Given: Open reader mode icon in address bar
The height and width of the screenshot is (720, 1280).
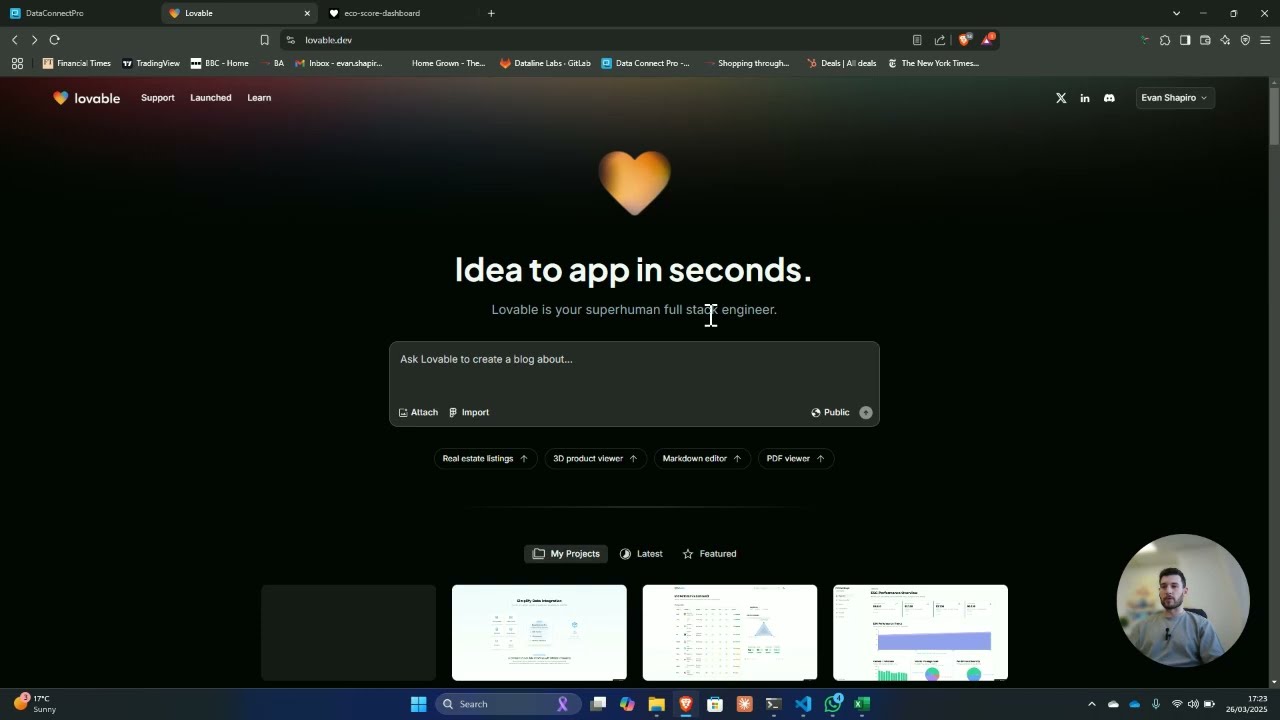Looking at the screenshot, I should pyautogui.click(x=917, y=40).
